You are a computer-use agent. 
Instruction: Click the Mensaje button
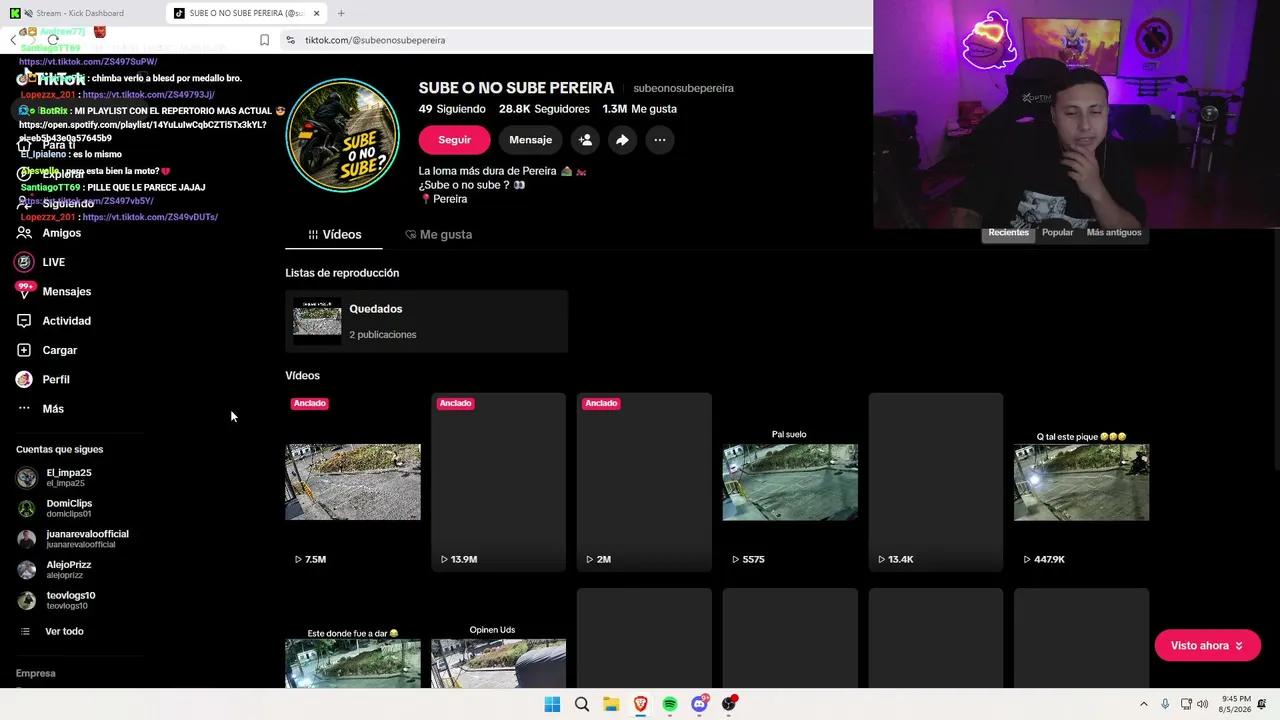(530, 140)
